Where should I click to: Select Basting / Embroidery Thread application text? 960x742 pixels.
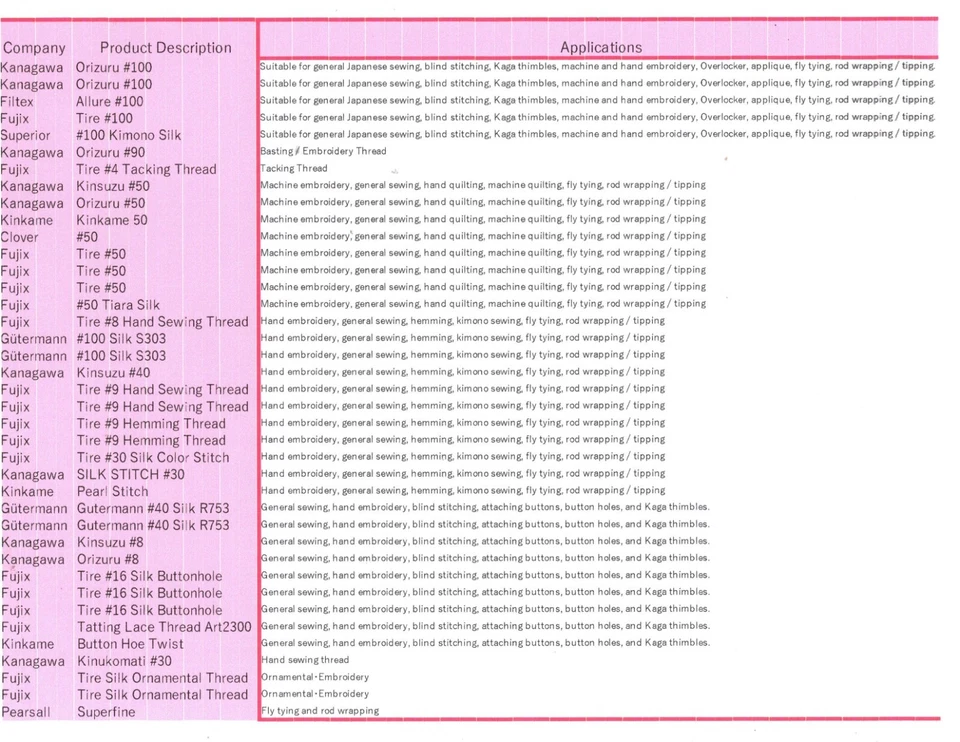(x=323, y=151)
